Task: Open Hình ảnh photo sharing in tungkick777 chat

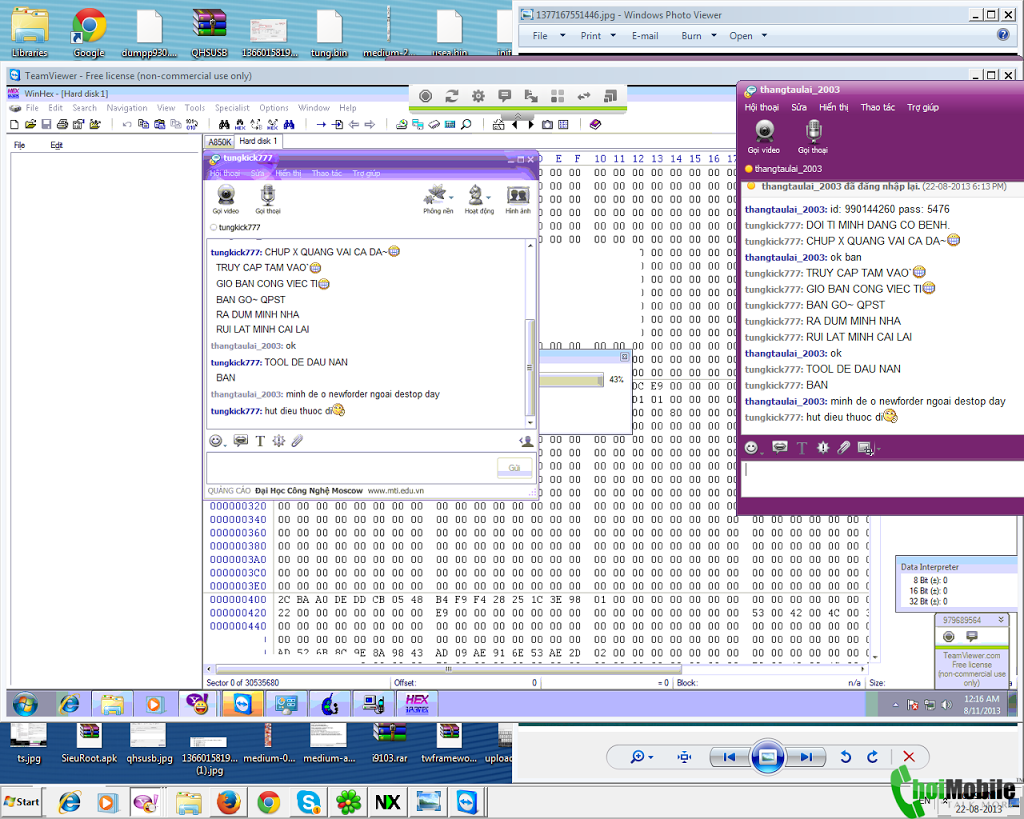Action: [518, 199]
